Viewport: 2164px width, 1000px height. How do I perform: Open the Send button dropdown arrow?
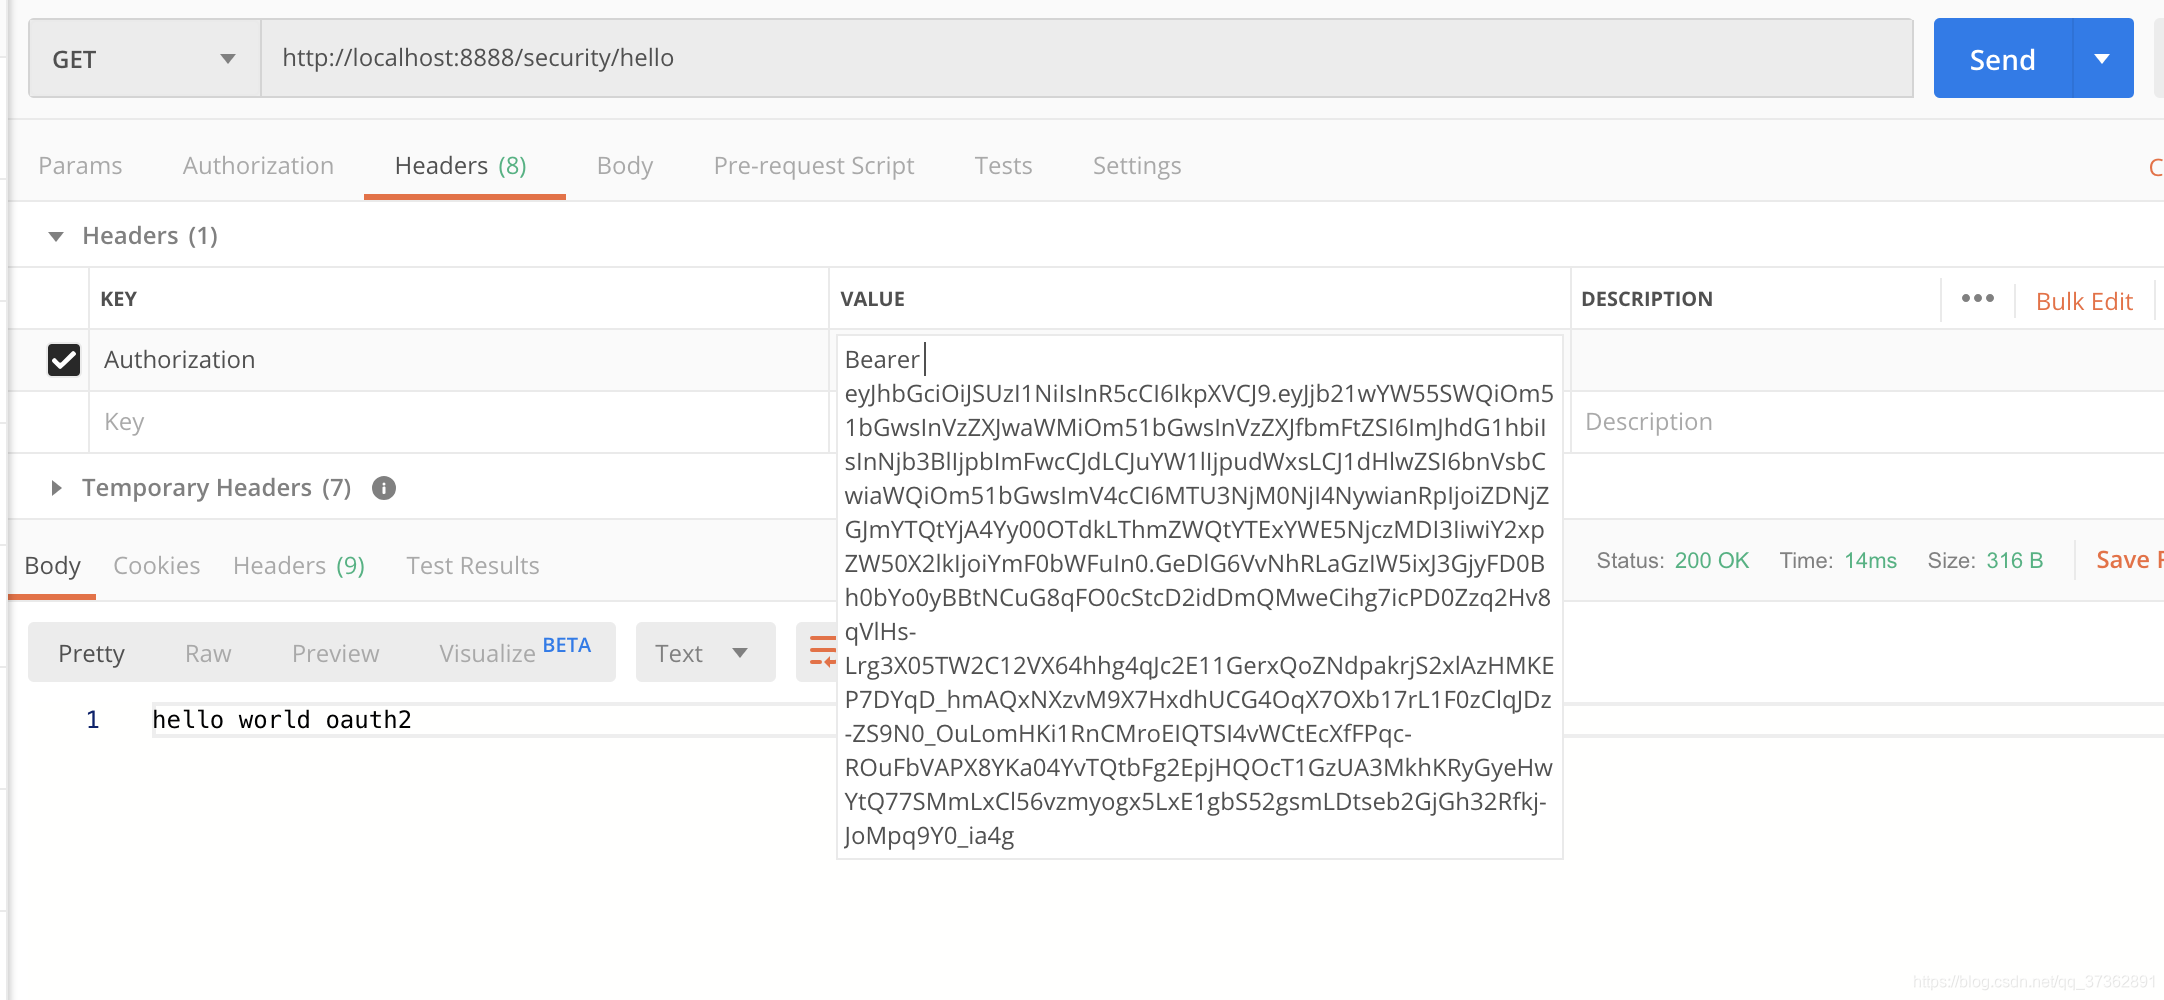[2103, 59]
